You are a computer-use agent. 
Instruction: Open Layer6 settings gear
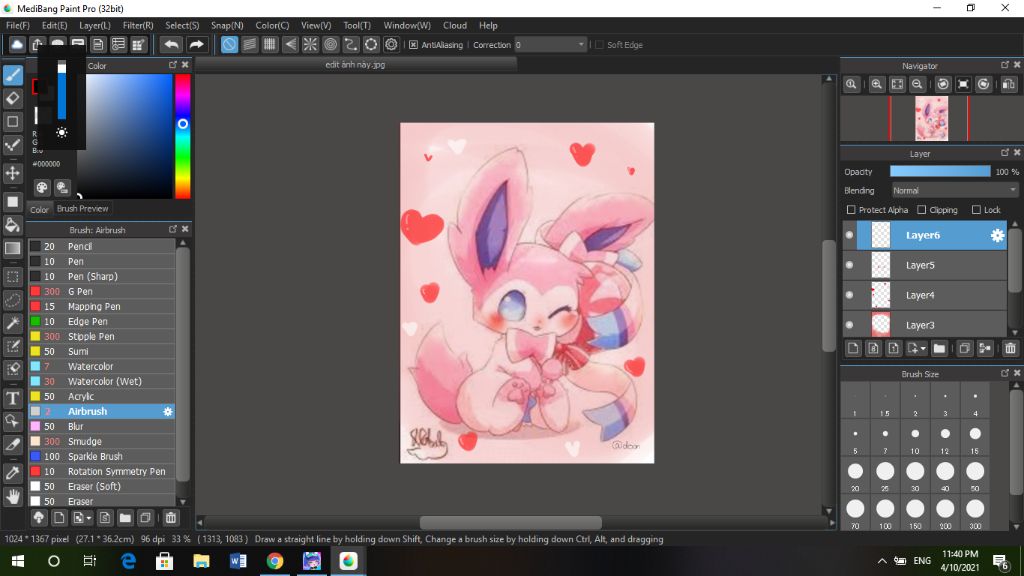click(x=997, y=236)
